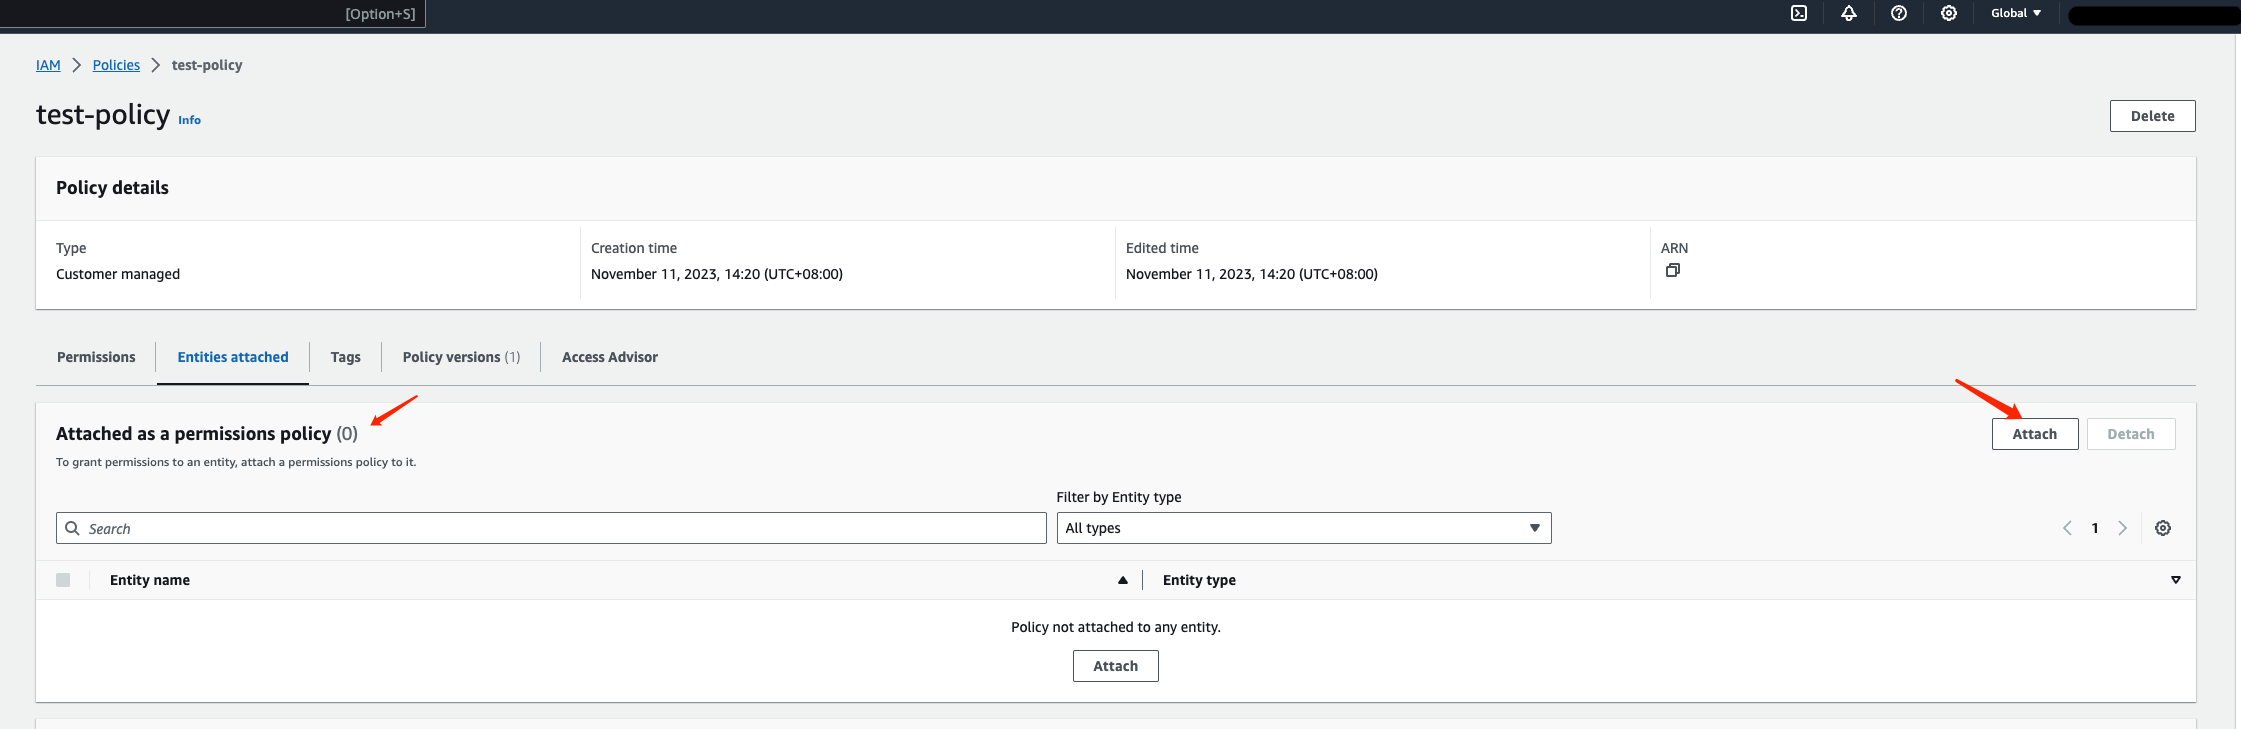Click Attach button beside Detach

coord(2035,434)
